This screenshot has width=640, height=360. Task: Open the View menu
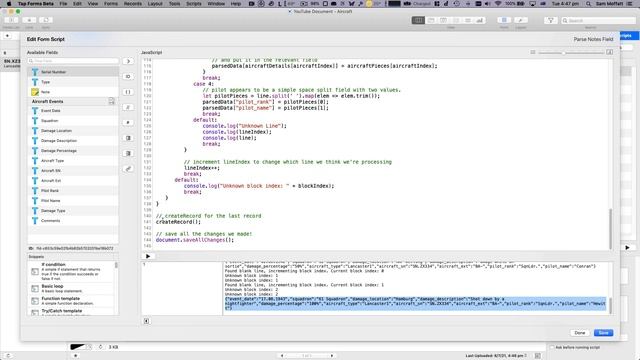[93, 4]
